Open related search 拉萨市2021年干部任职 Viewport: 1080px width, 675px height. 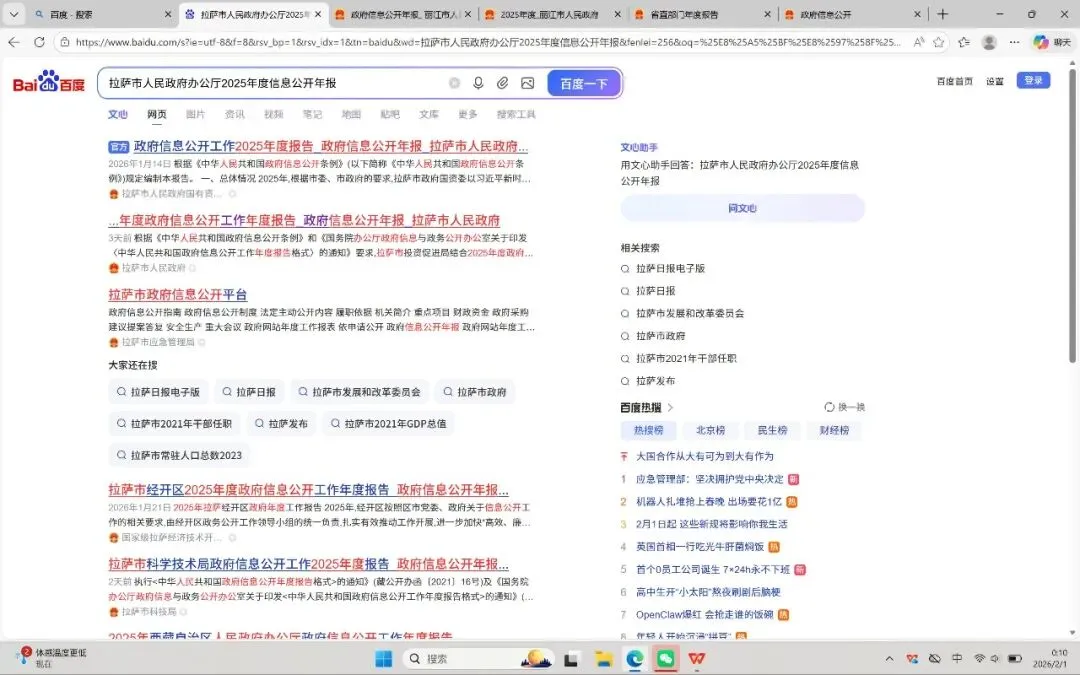click(x=686, y=358)
